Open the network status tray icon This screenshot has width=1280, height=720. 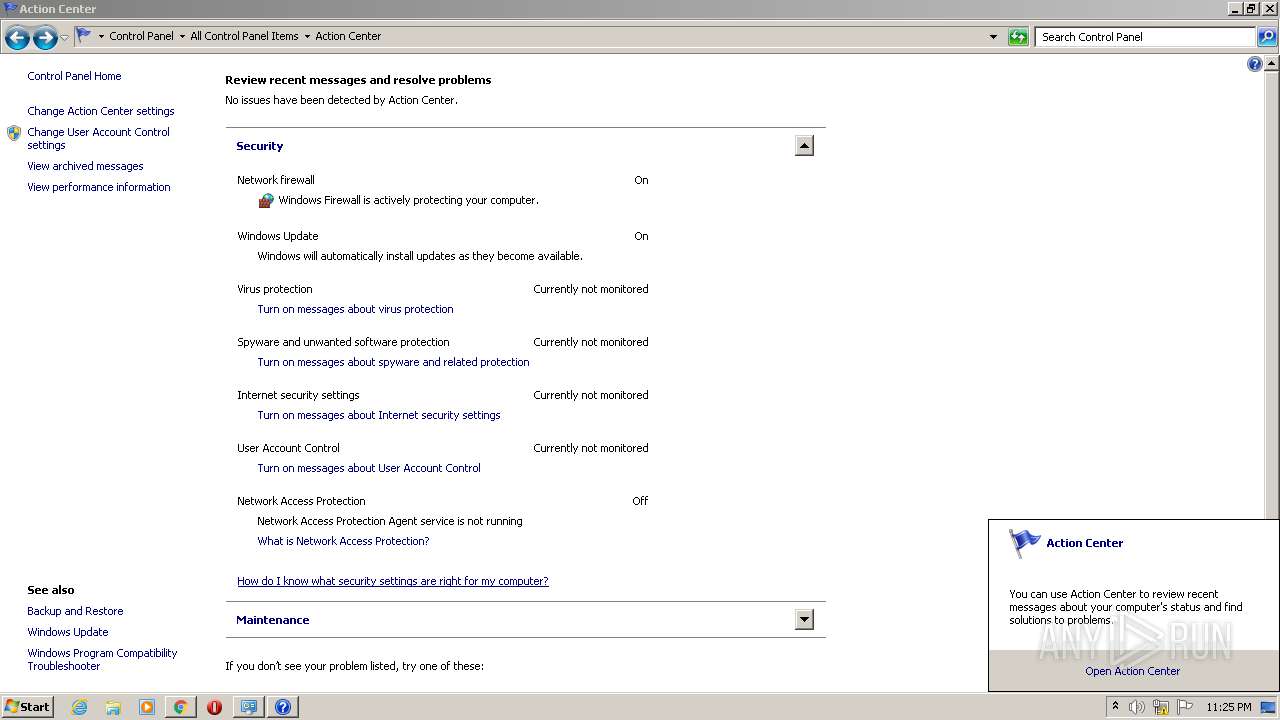(x=1161, y=707)
